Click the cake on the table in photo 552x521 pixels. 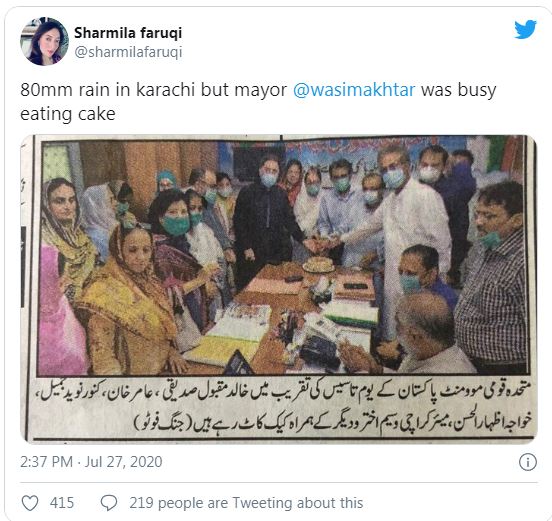coord(319,265)
